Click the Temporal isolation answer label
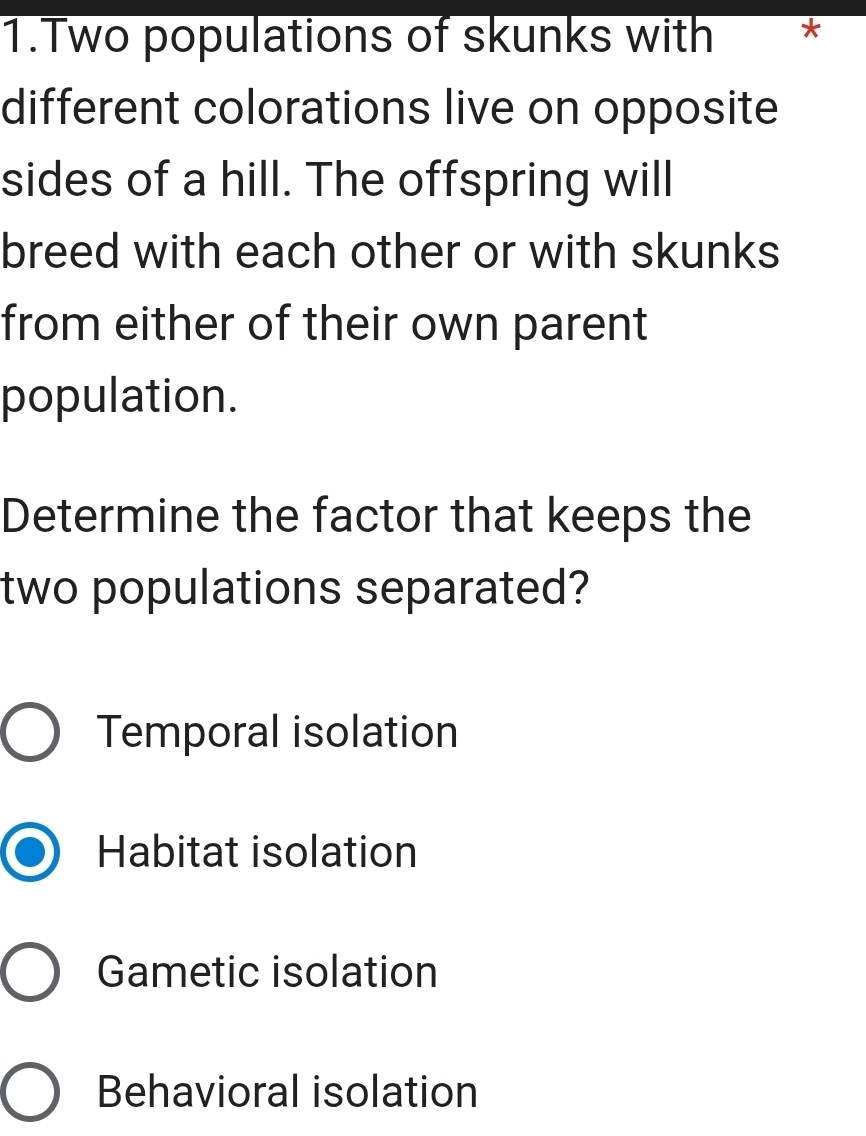Viewport: 866px width, 1136px height. [276, 733]
